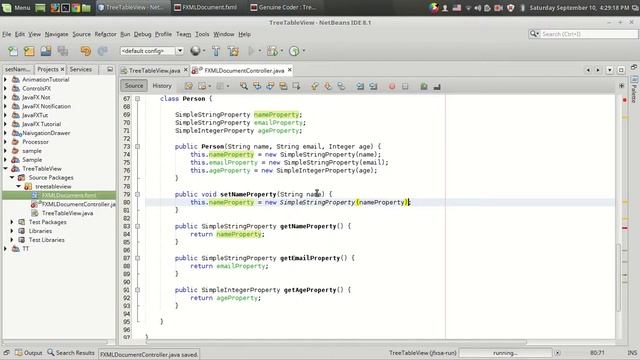Minimize the Projects window group icon

[110, 69]
